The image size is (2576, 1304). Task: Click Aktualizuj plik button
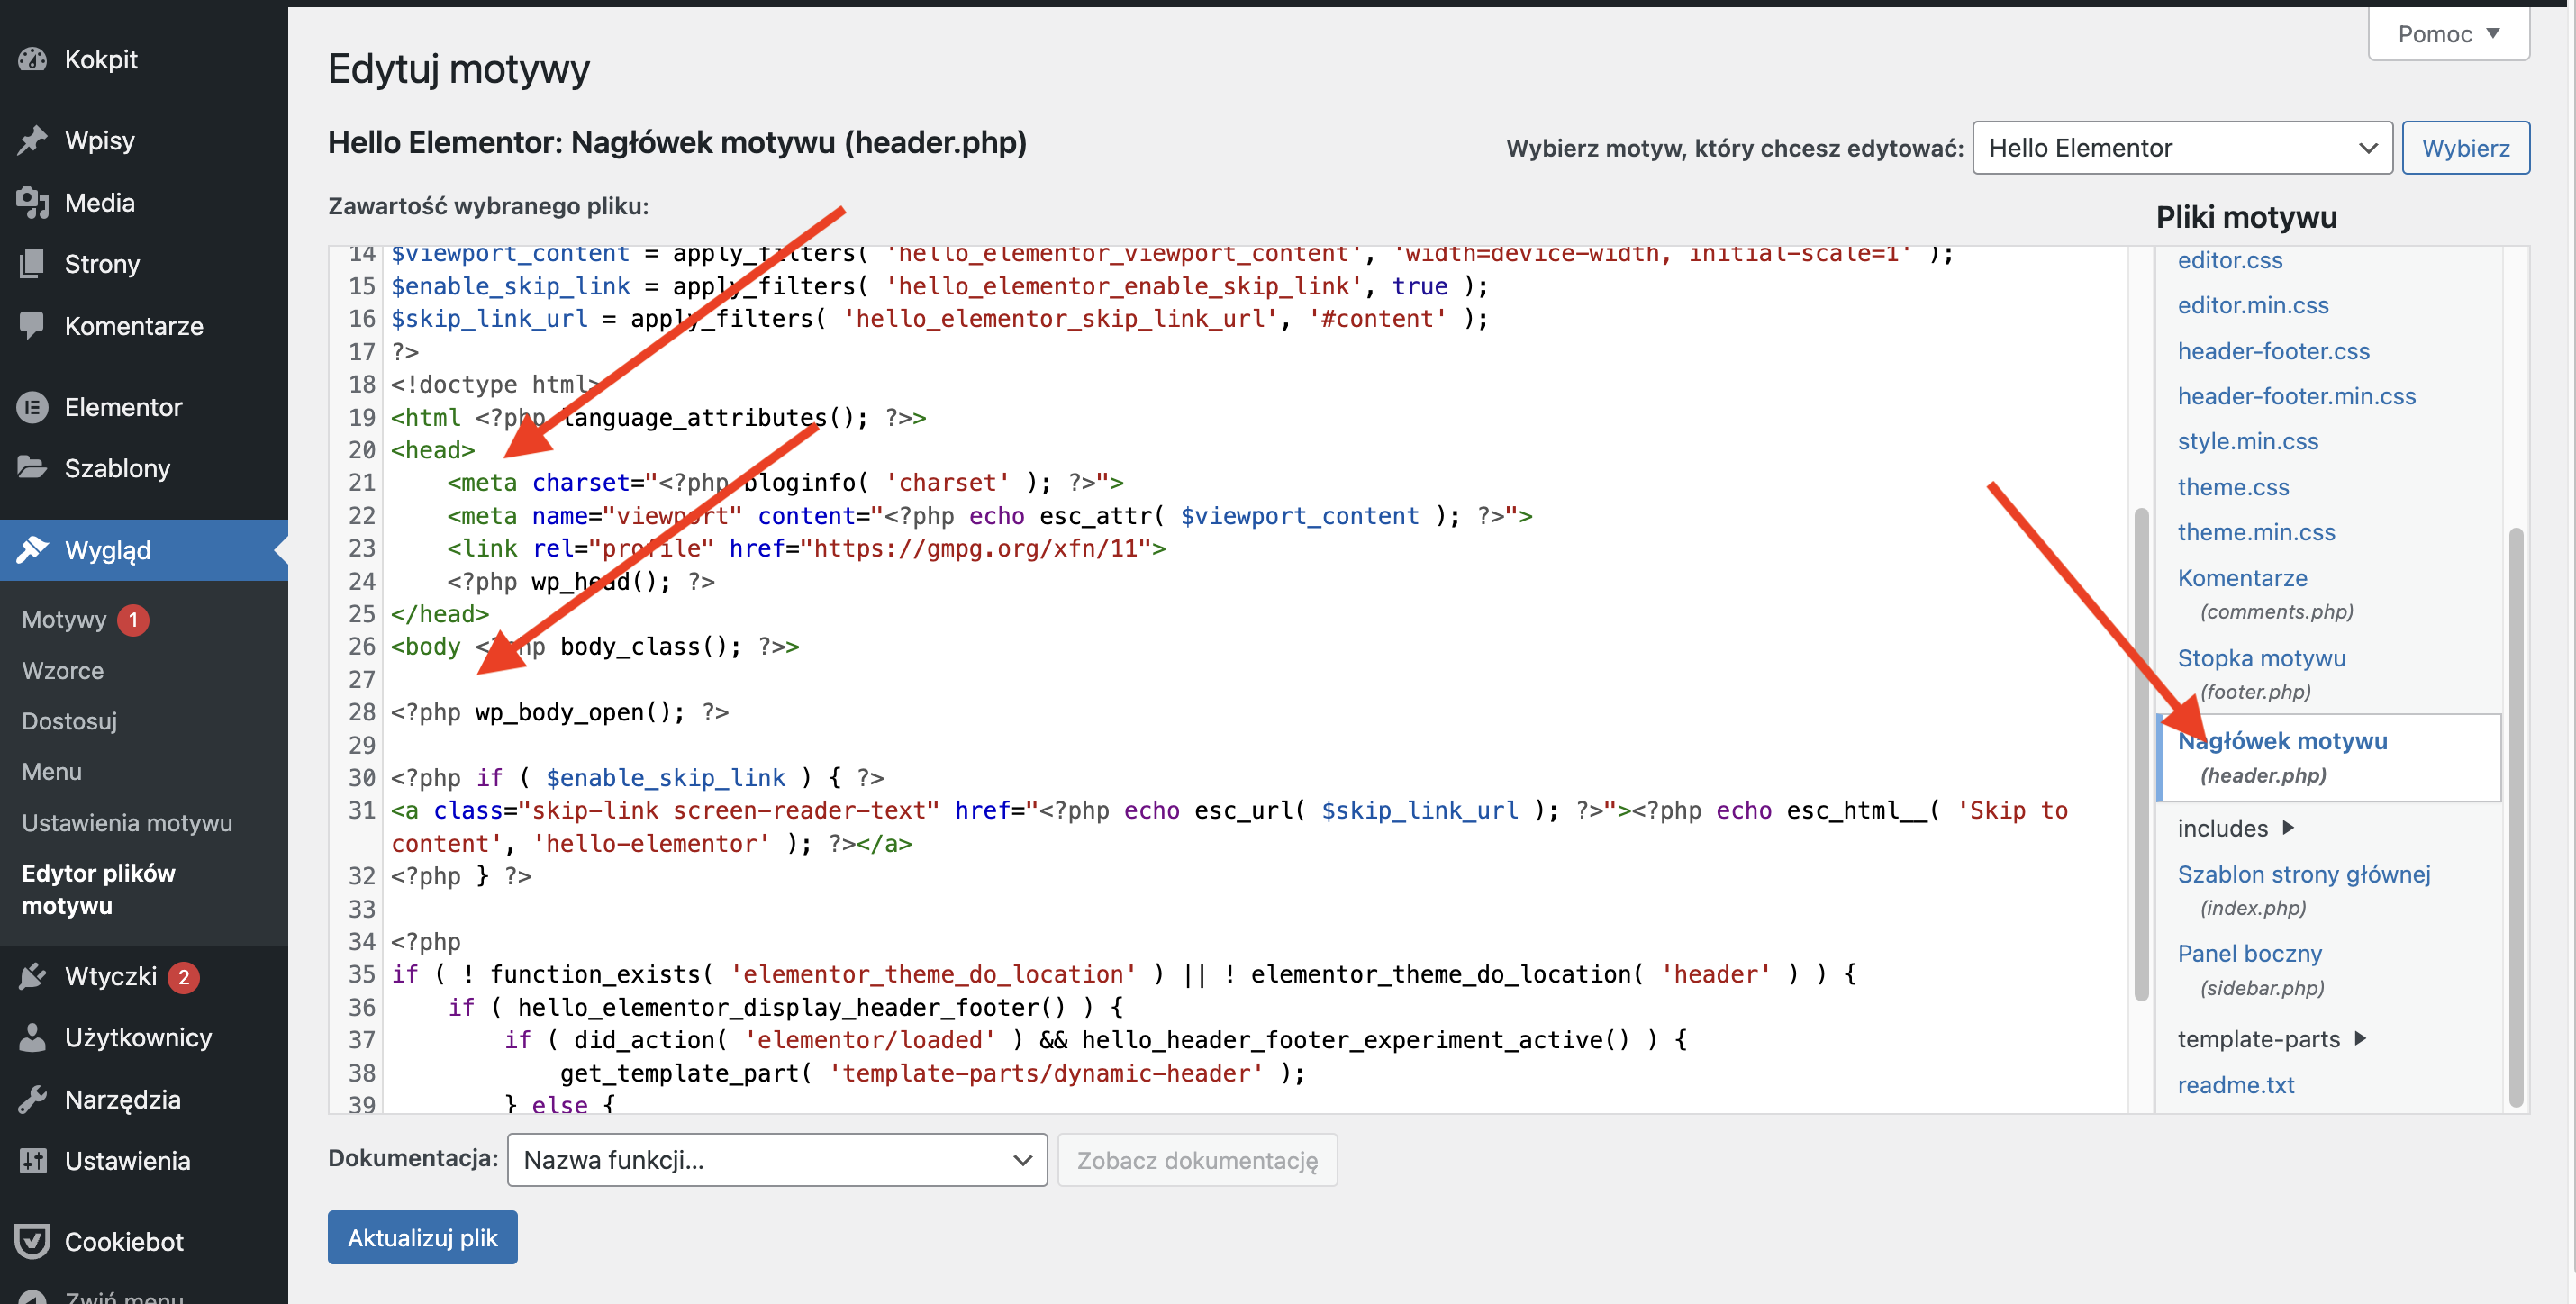point(422,1238)
